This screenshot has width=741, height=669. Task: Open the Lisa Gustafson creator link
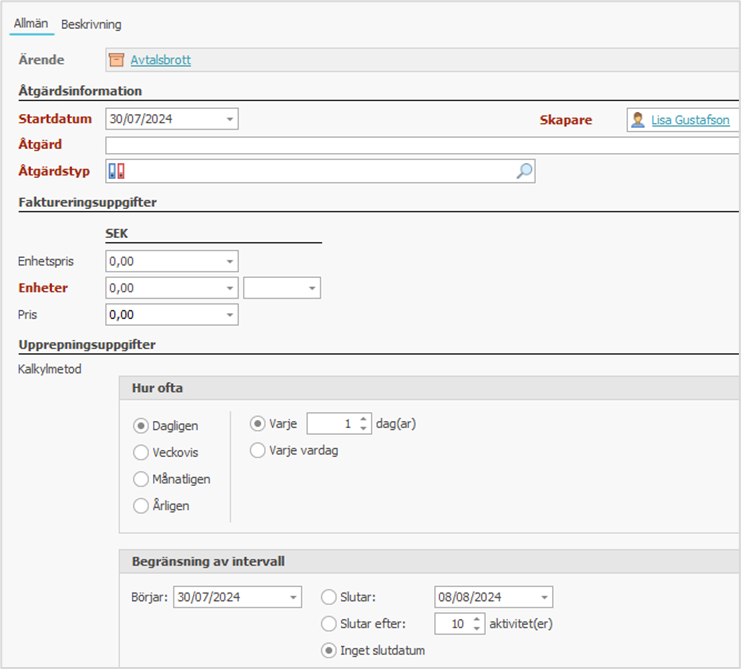(690, 120)
